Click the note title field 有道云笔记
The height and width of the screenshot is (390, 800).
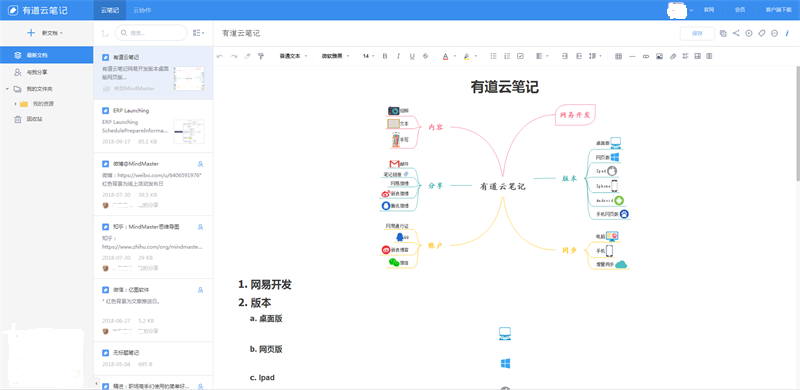pos(241,33)
